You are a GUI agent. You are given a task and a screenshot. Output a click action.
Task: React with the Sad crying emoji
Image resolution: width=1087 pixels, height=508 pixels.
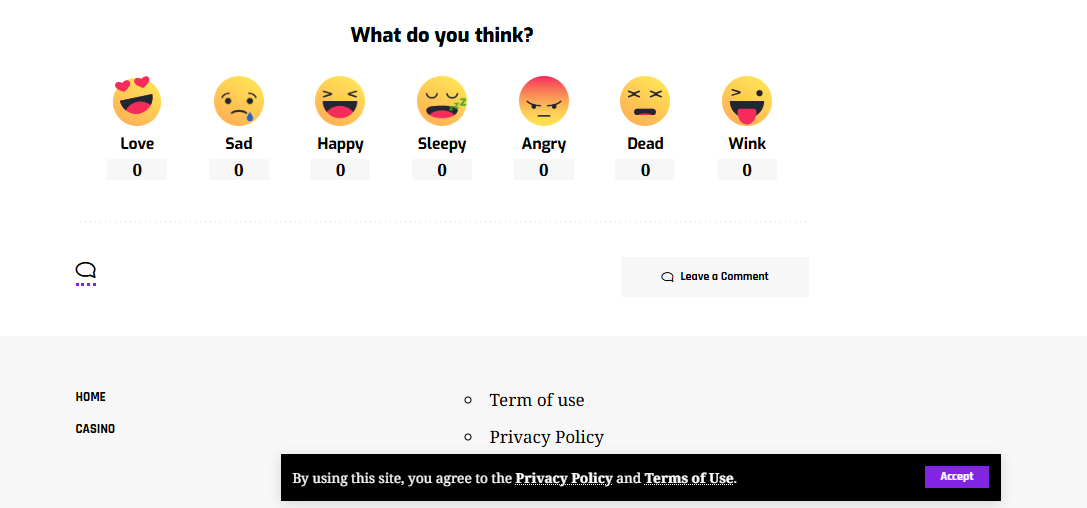coord(239,101)
